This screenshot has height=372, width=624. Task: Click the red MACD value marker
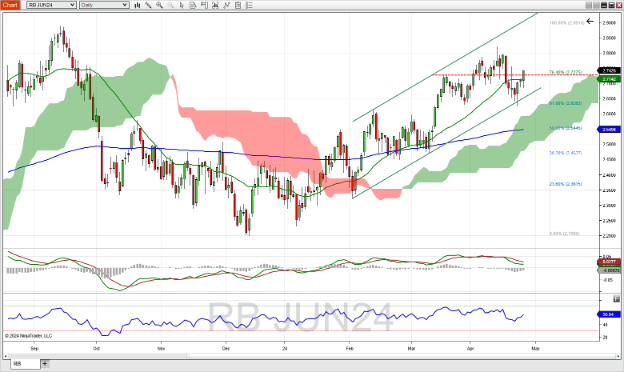(609, 262)
